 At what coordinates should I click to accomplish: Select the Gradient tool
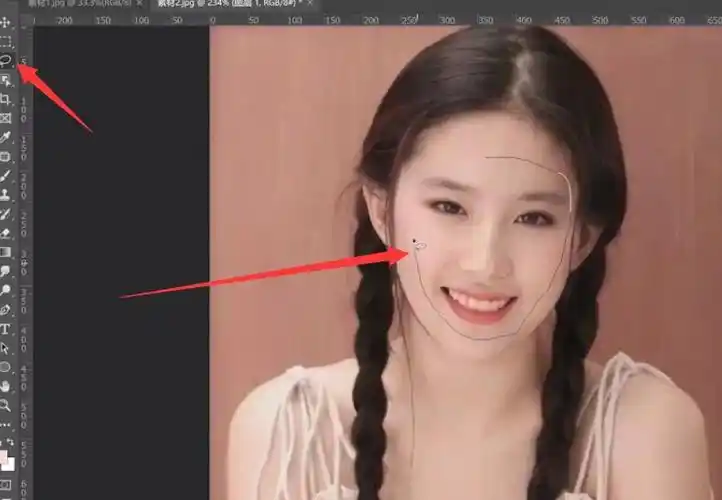[6, 252]
